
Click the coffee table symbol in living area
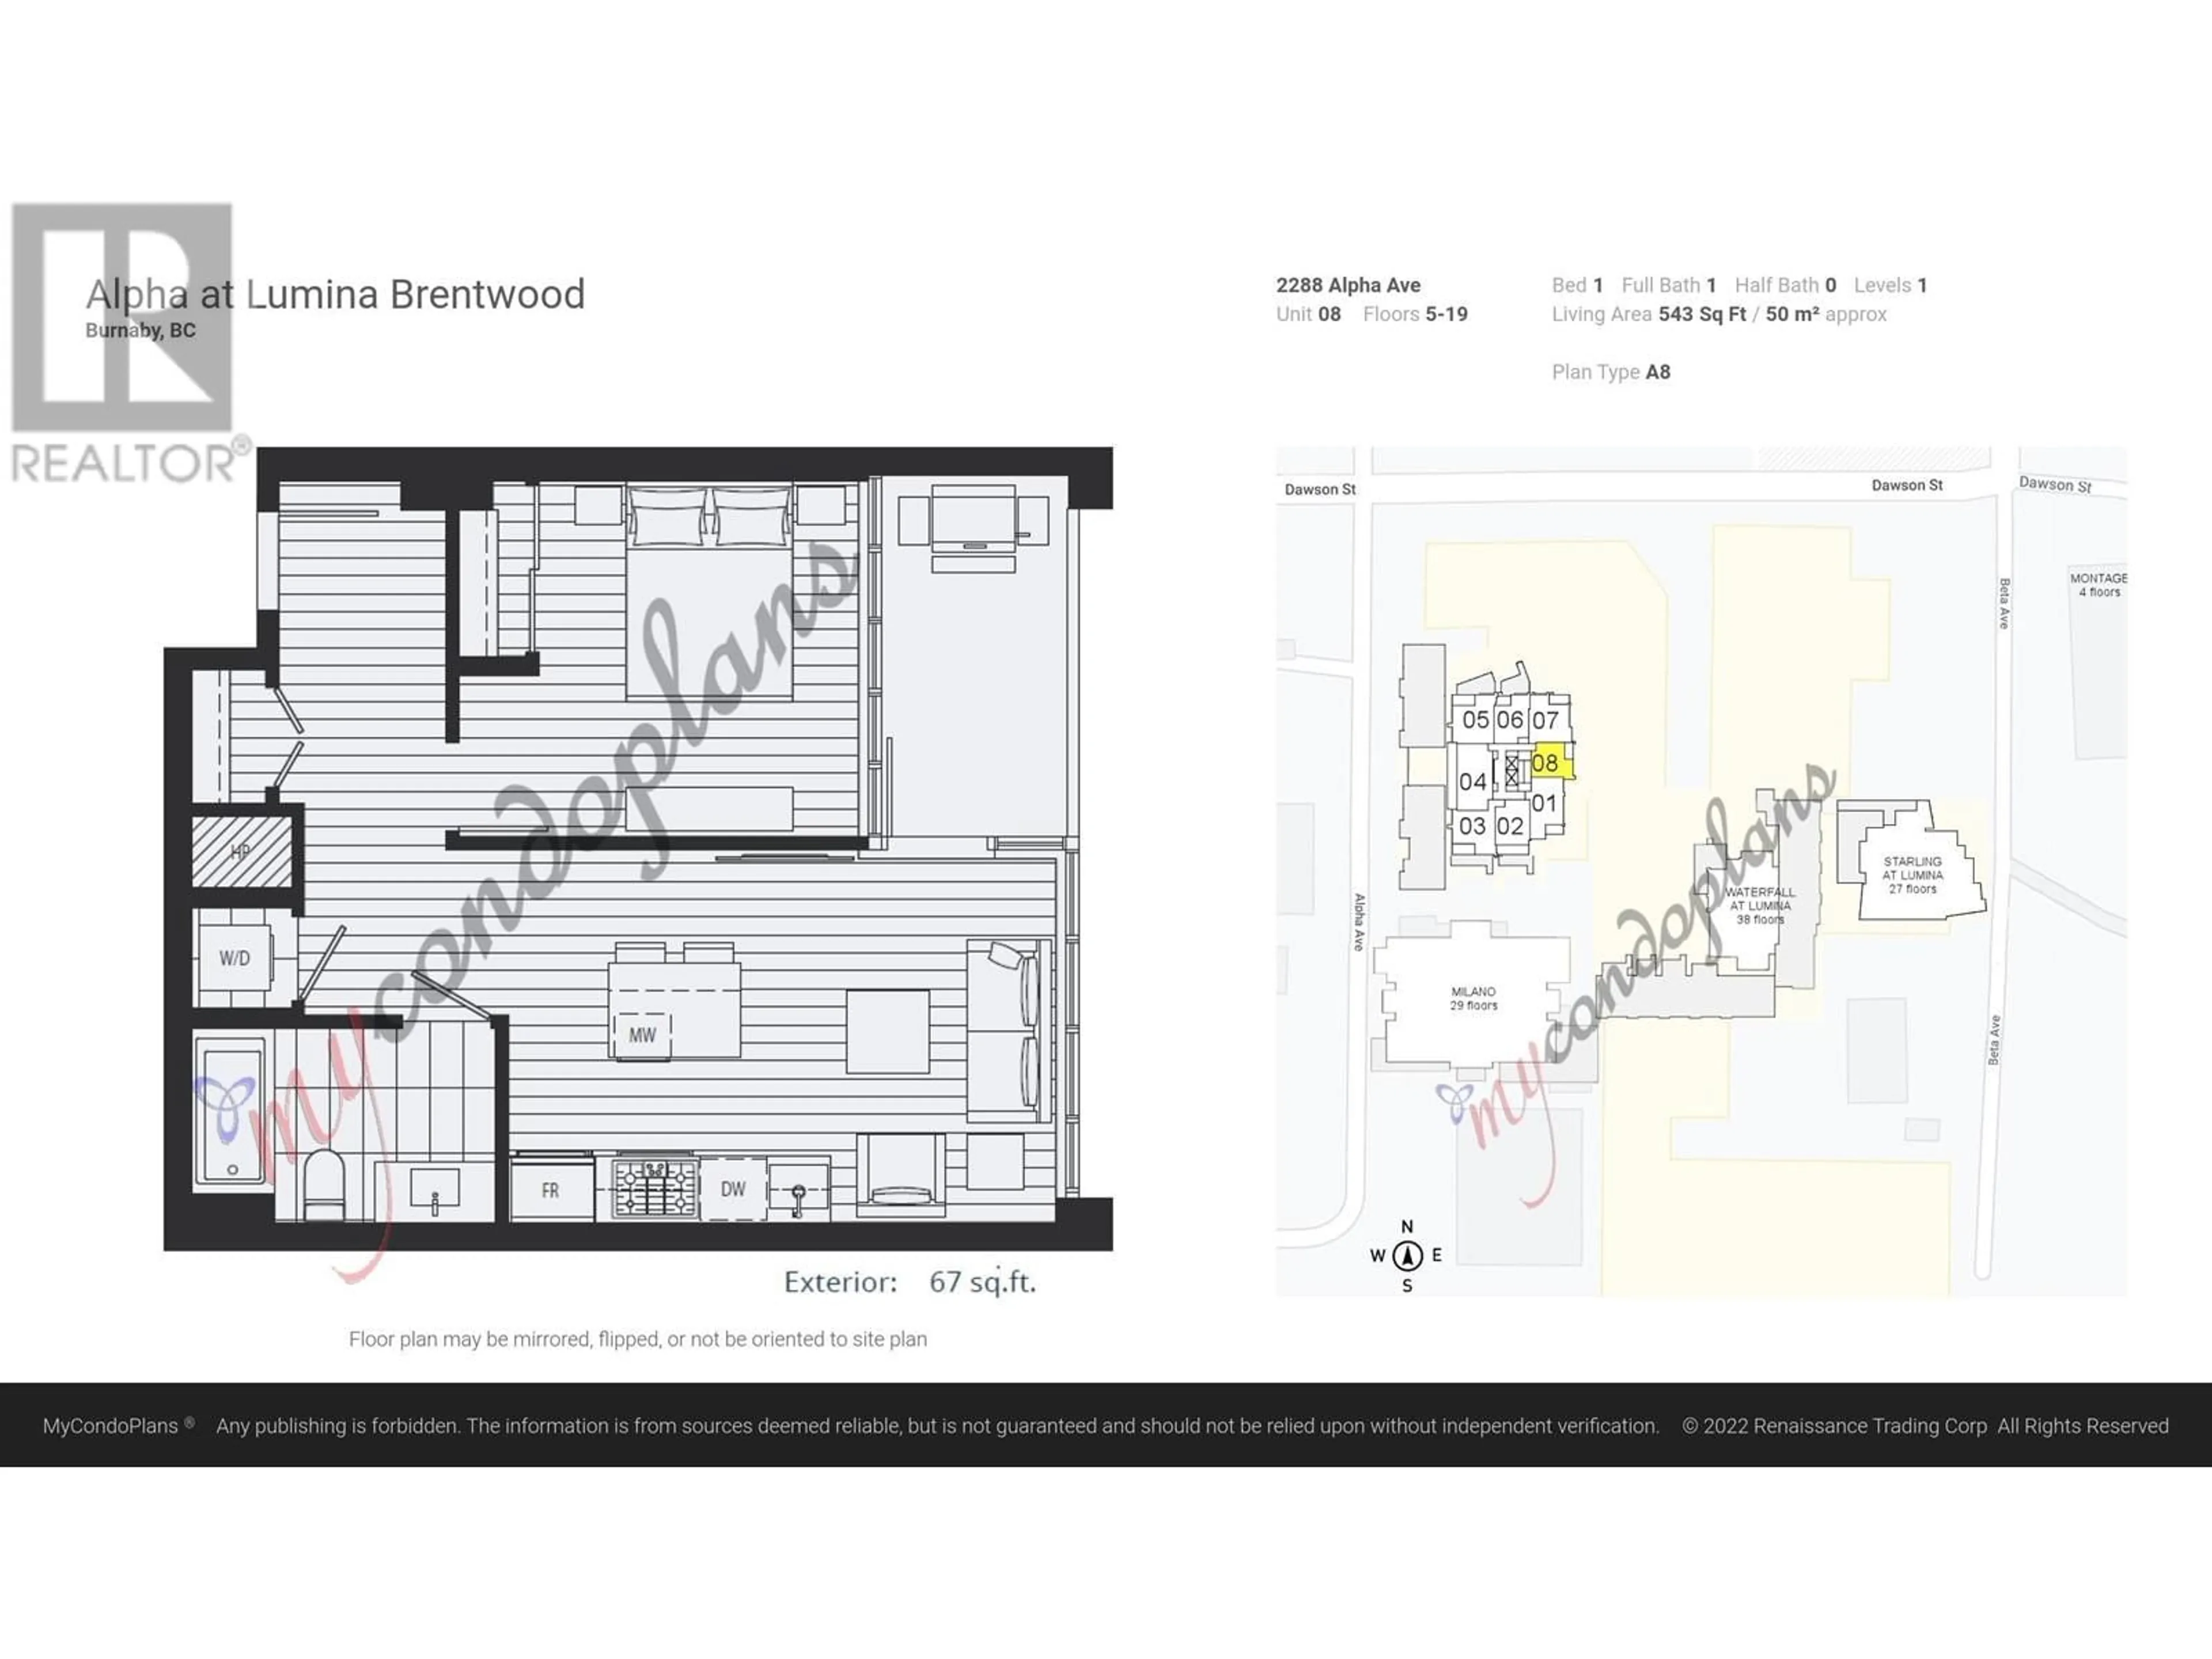pyautogui.click(x=887, y=1031)
